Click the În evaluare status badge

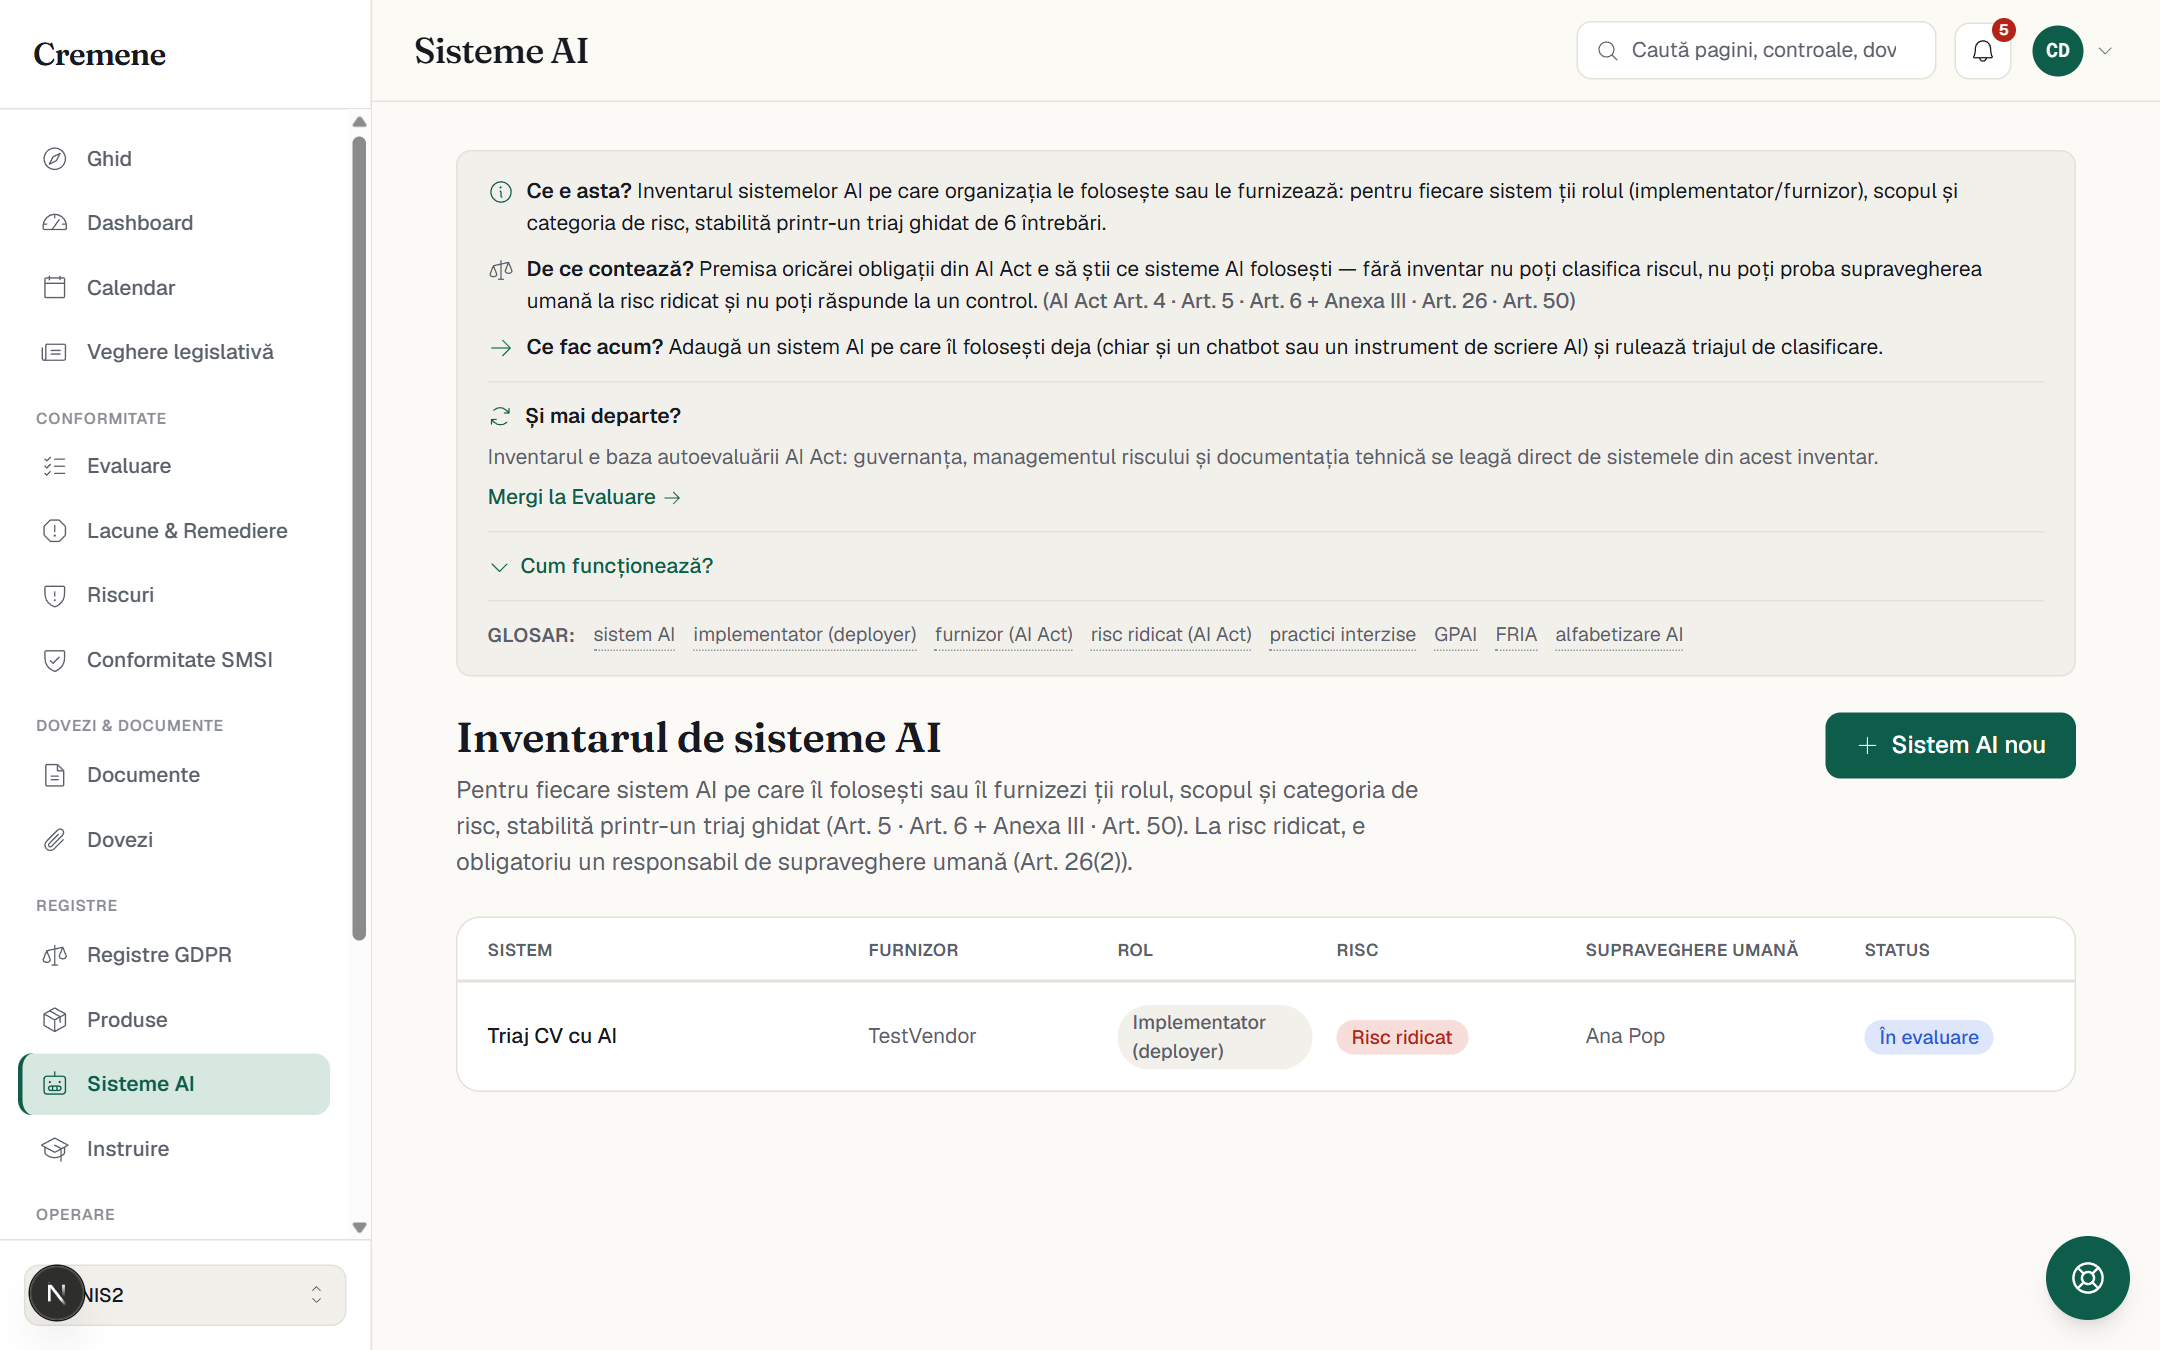pyautogui.click(x=1928, y=1037)
